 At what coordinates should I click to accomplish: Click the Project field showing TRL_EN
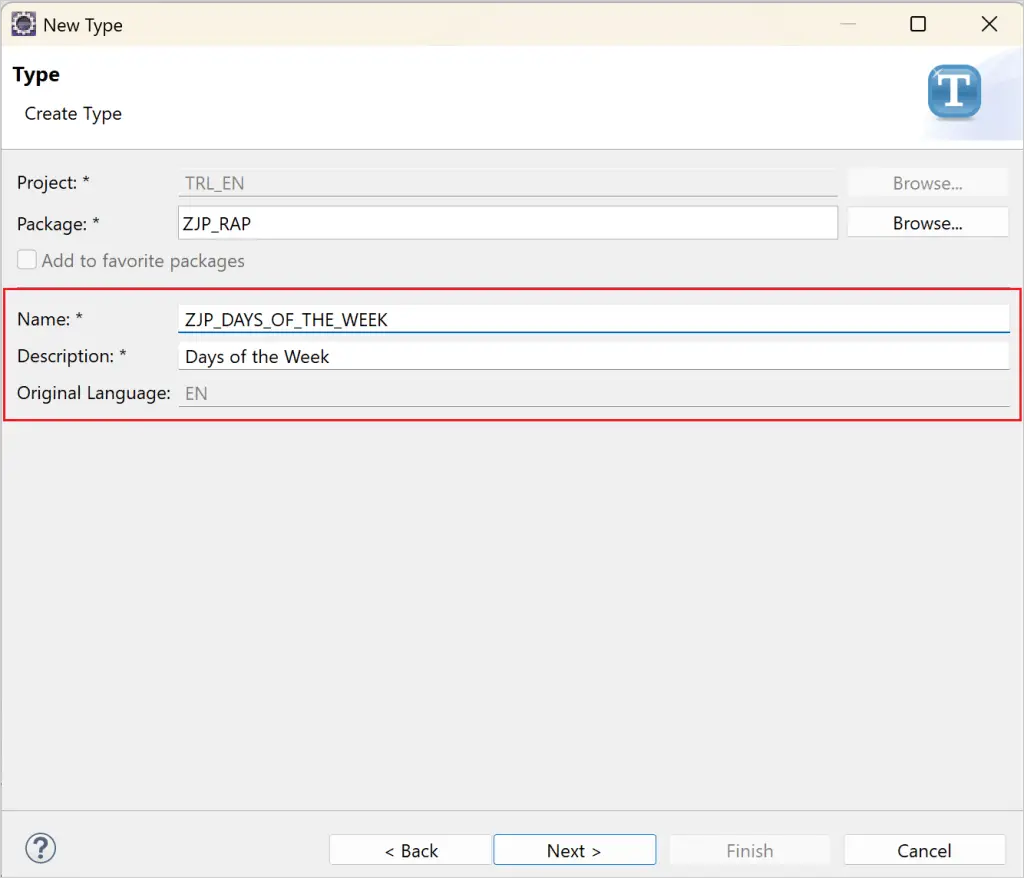tap(507, 183)
